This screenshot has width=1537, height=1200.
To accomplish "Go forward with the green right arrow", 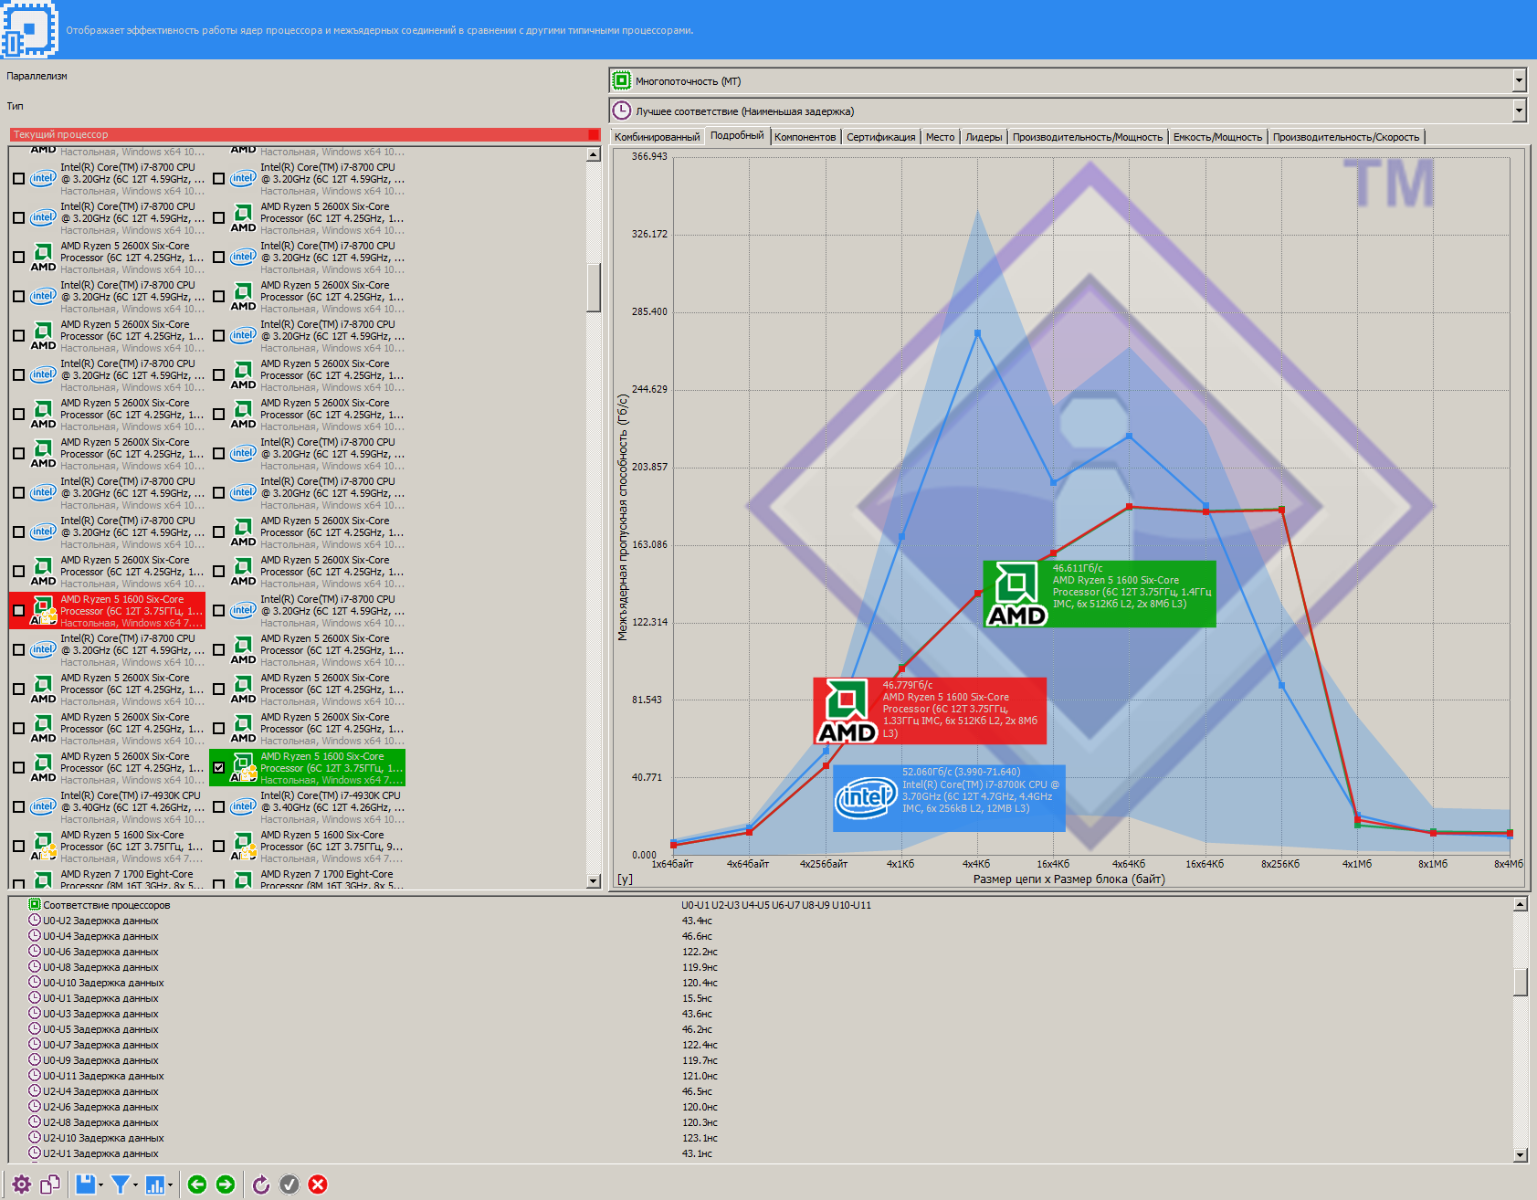I will pyautogui.click(x=226, y=1185).
